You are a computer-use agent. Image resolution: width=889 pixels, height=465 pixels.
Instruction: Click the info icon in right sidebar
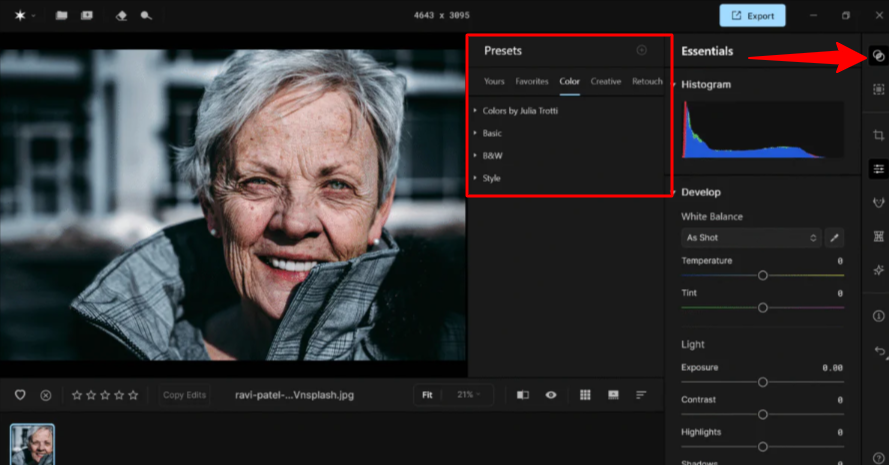[878, 316]
